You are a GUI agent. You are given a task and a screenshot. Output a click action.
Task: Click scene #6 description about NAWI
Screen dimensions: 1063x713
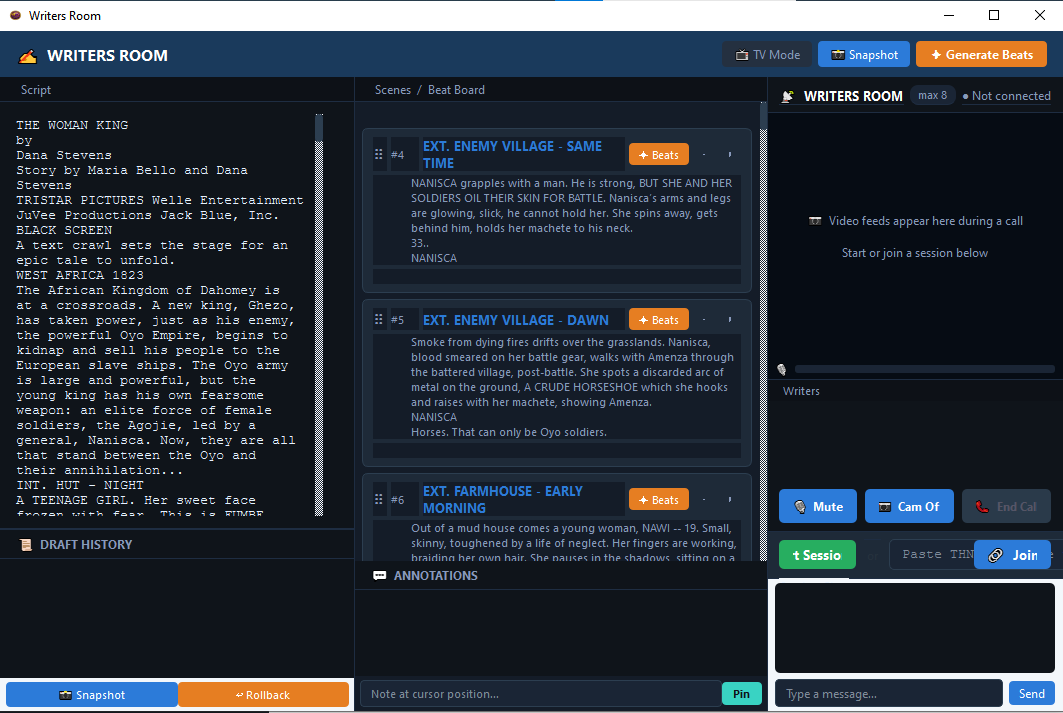(557, 542)
